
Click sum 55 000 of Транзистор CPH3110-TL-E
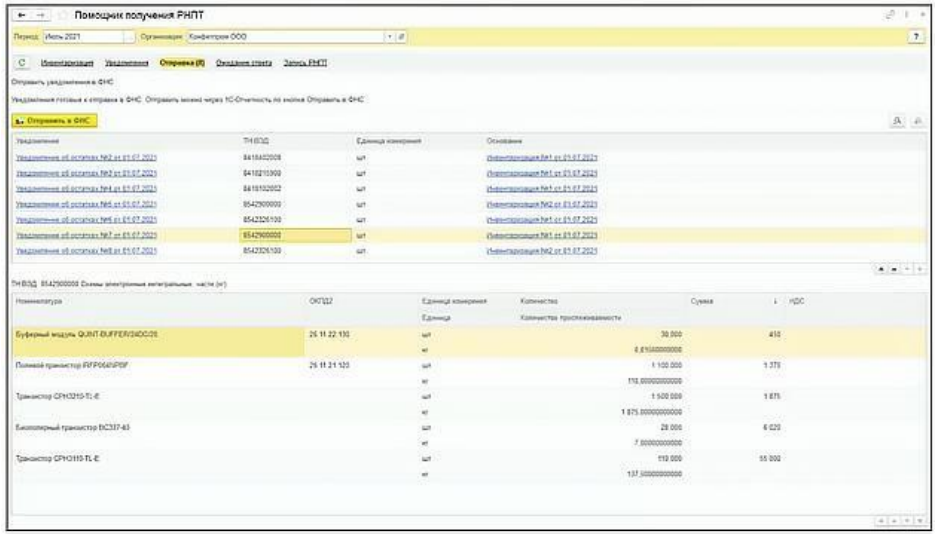770,459
